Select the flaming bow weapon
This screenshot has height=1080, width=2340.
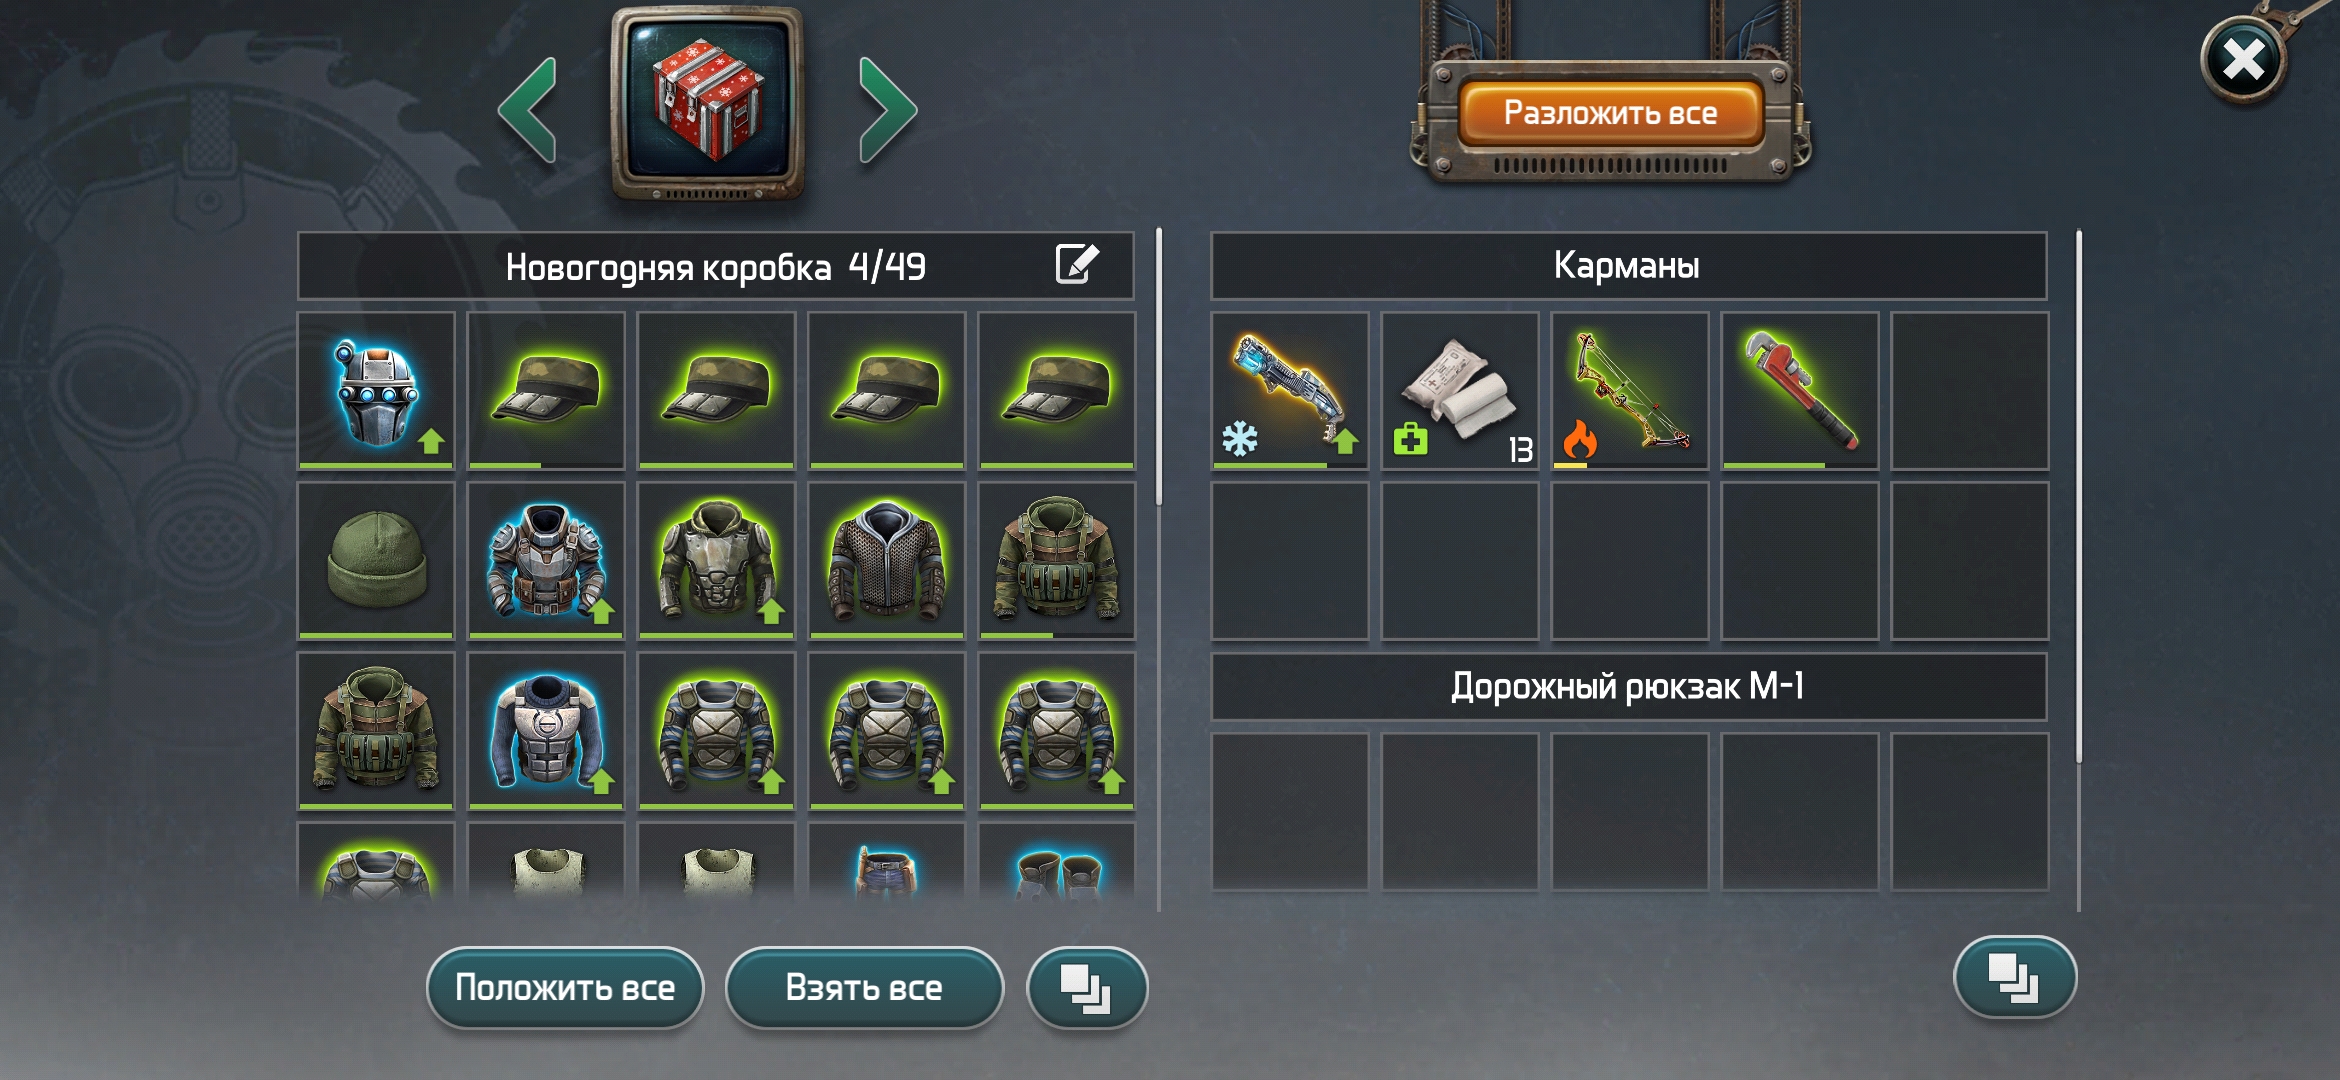[x=1630, y=391]
